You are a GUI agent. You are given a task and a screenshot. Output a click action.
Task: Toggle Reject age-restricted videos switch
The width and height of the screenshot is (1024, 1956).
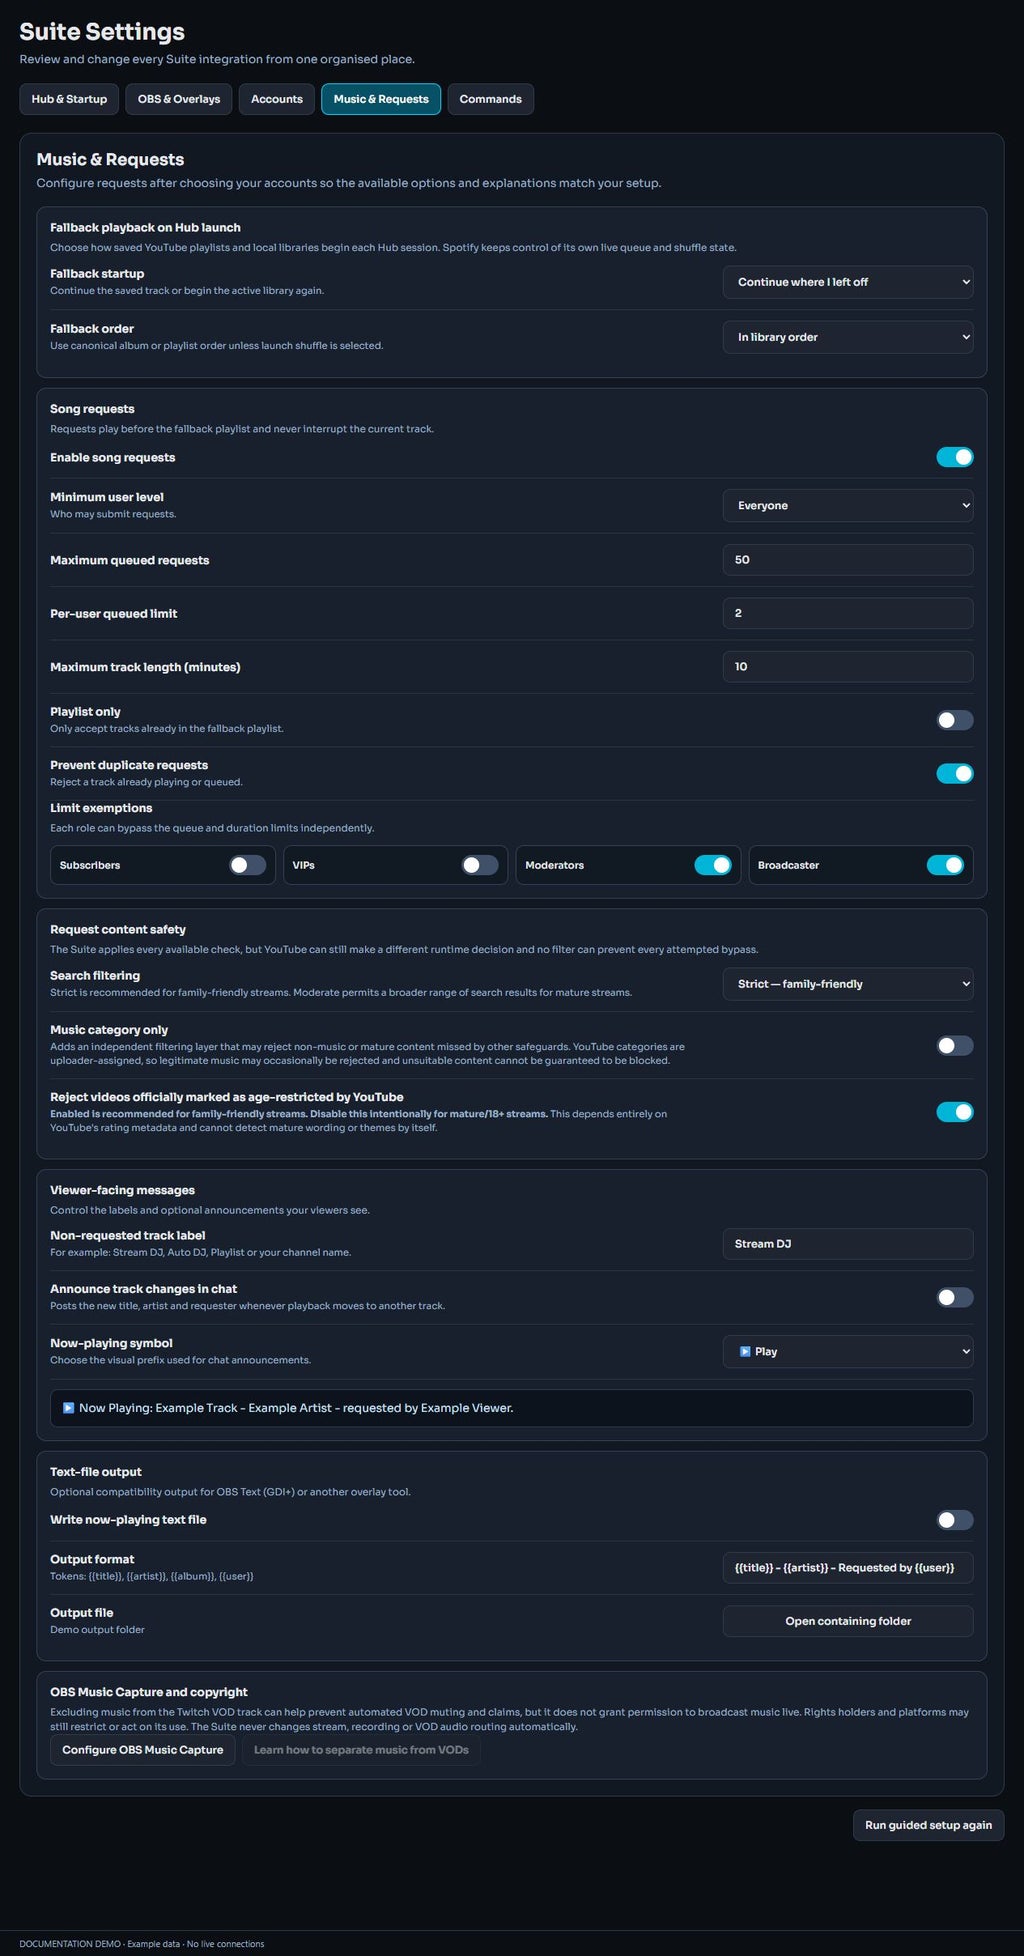[x=955, y=1112]
